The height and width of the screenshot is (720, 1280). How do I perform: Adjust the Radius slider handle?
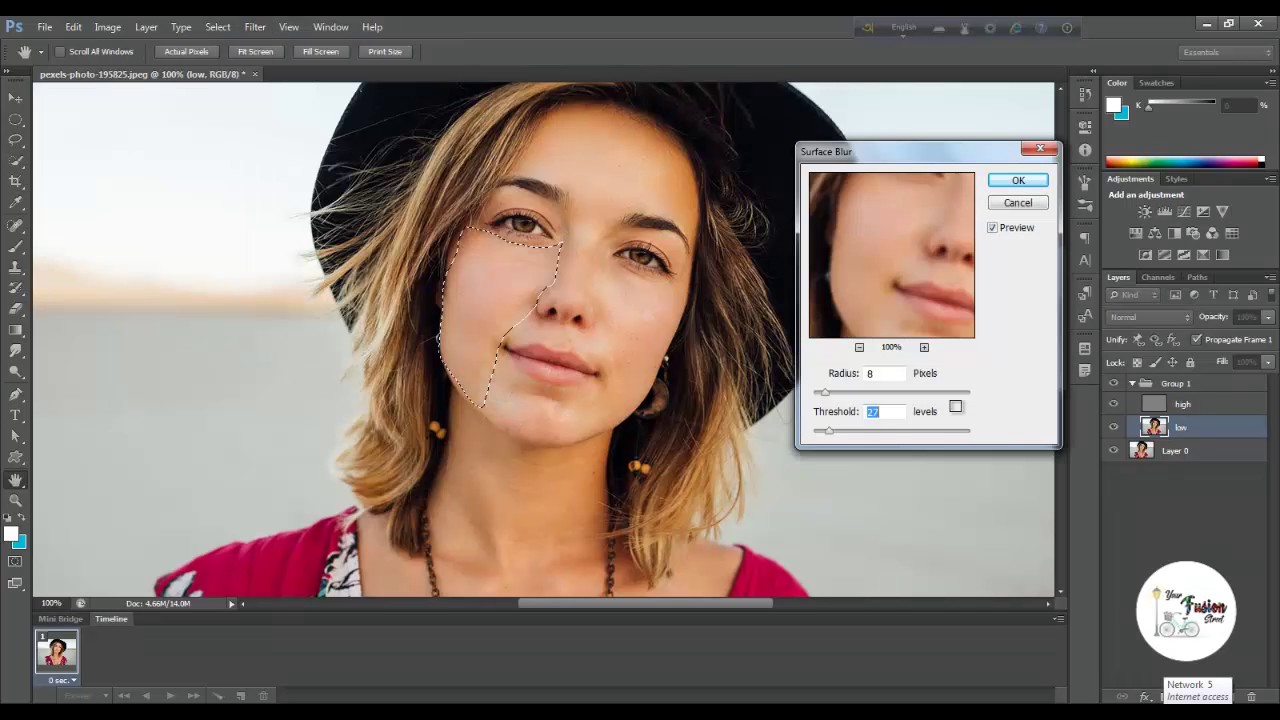(824, 392)
